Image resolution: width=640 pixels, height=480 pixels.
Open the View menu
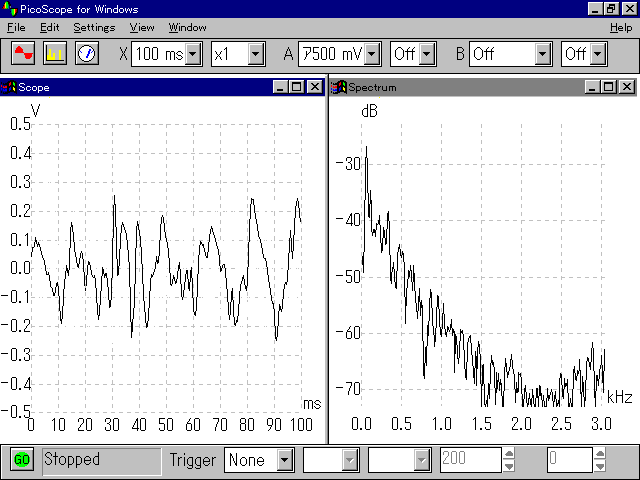tap(142, 27)
